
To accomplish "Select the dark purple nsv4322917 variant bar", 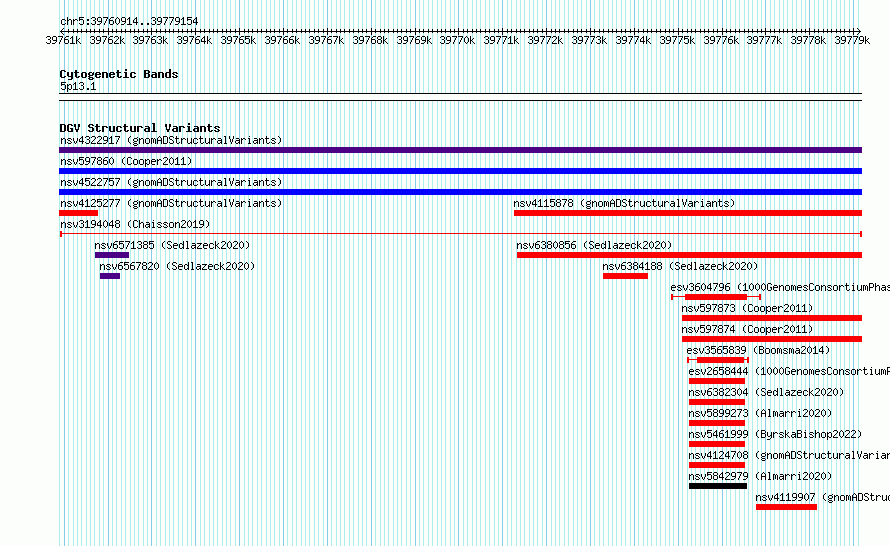I will [x=460, y=150].
